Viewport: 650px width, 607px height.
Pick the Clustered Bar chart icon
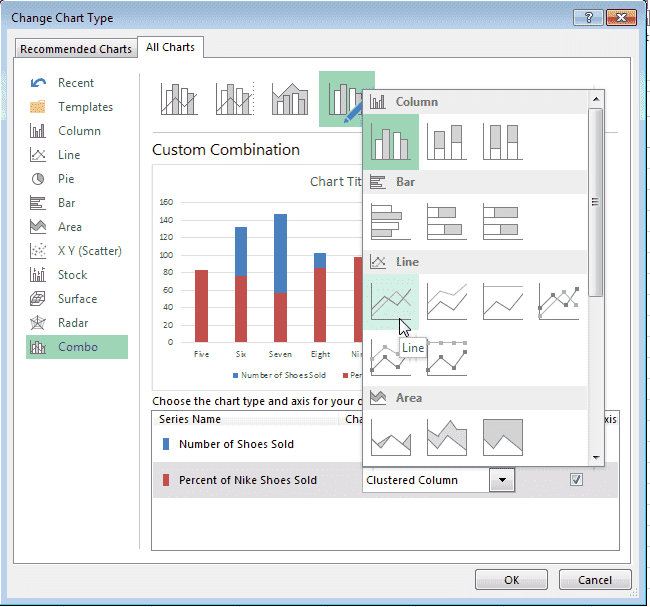tap(391, 221)
